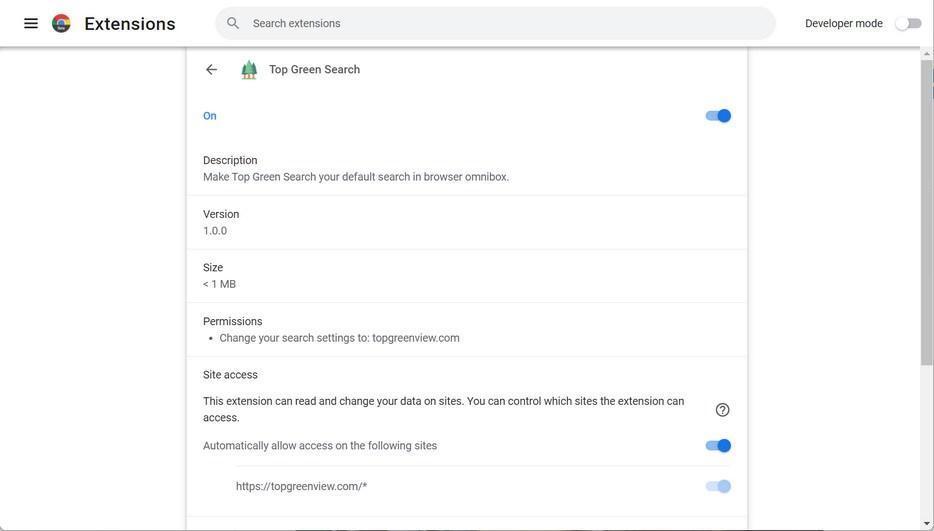934x531 pixels.
Task: Go back using the arrow icon
Action: (211, 70)
